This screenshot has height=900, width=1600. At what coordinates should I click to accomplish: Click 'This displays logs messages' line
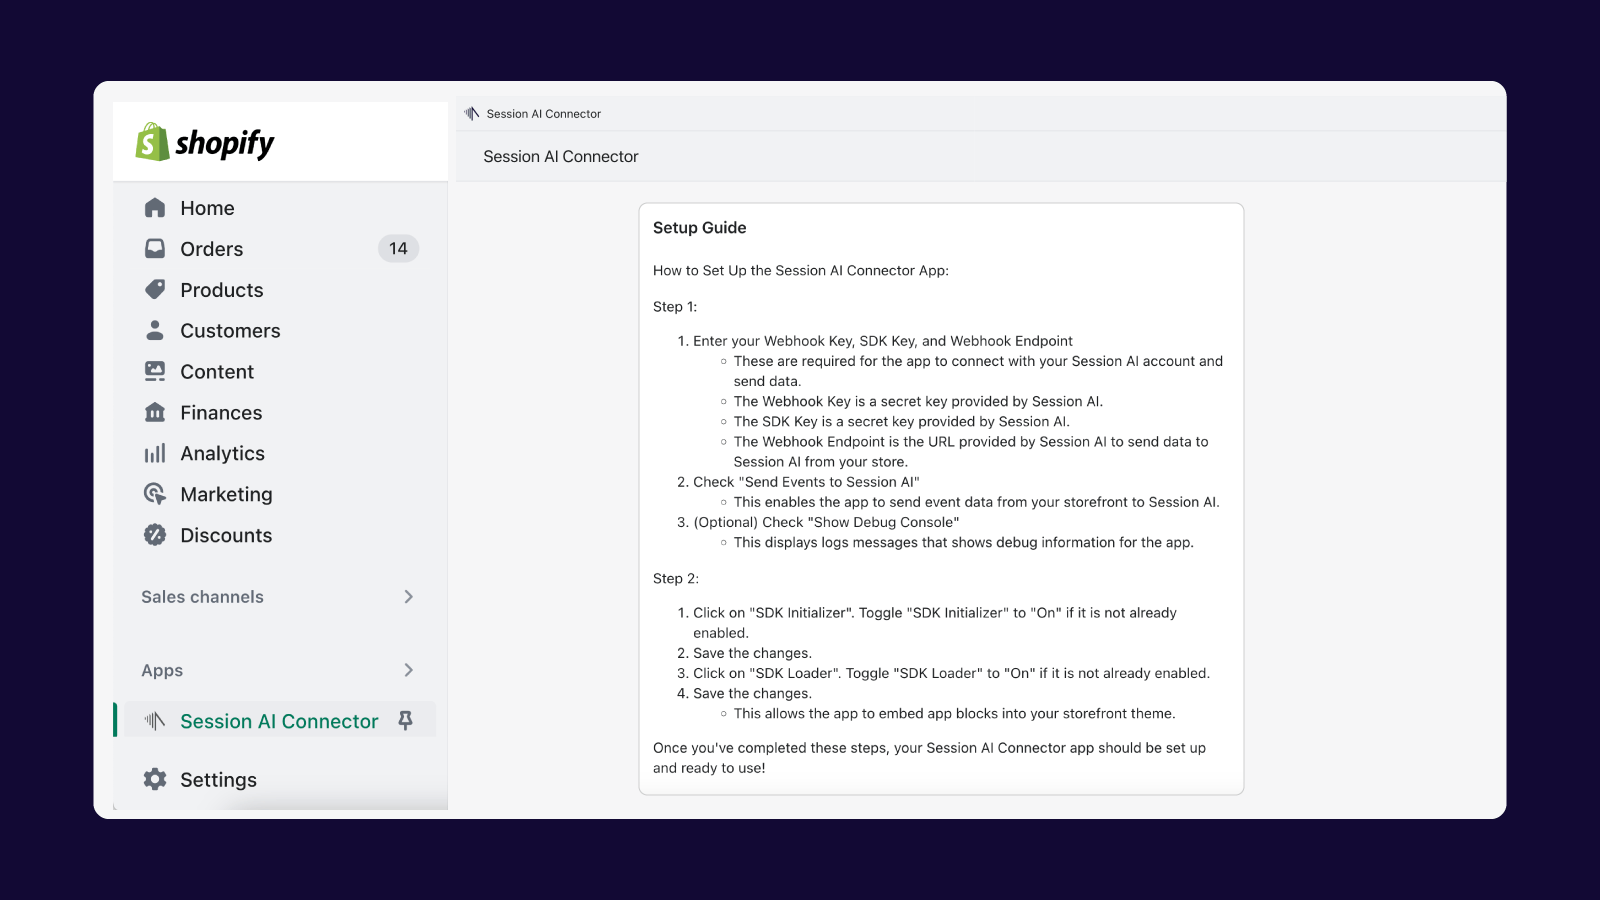tap(963, 542)
